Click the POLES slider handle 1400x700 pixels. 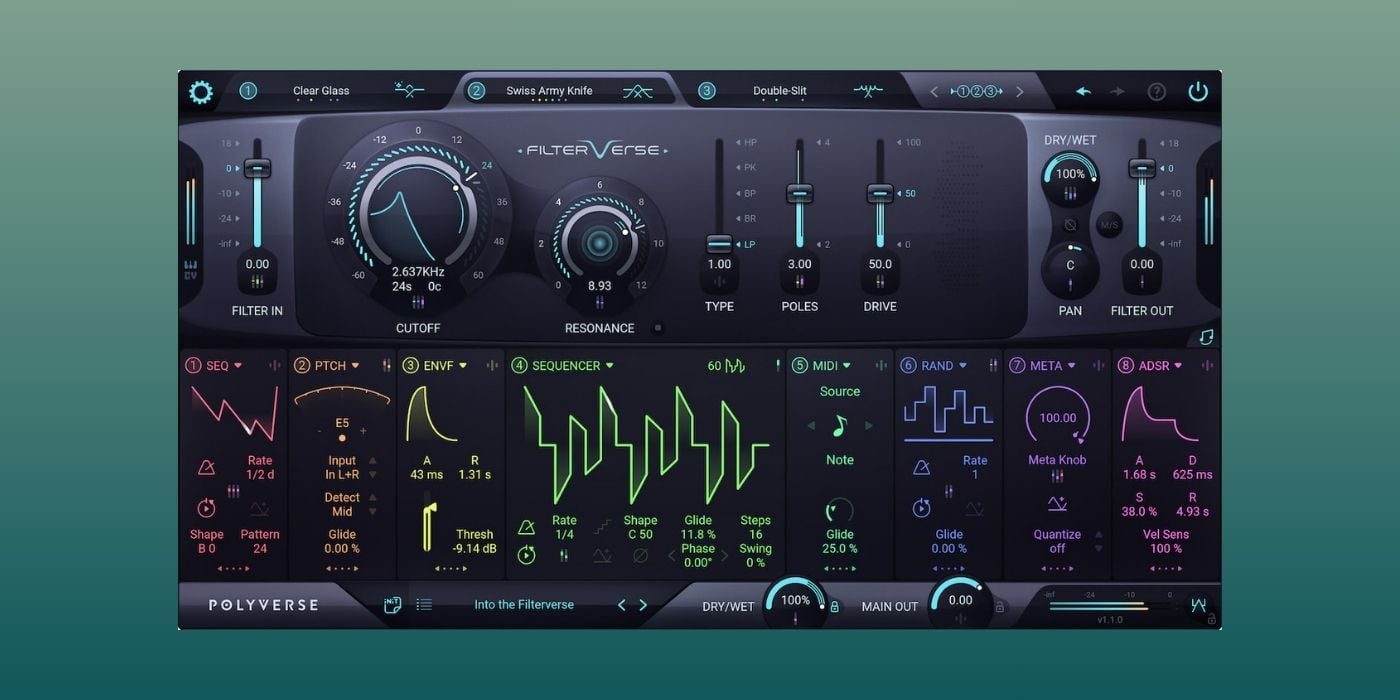click(799, 194)
